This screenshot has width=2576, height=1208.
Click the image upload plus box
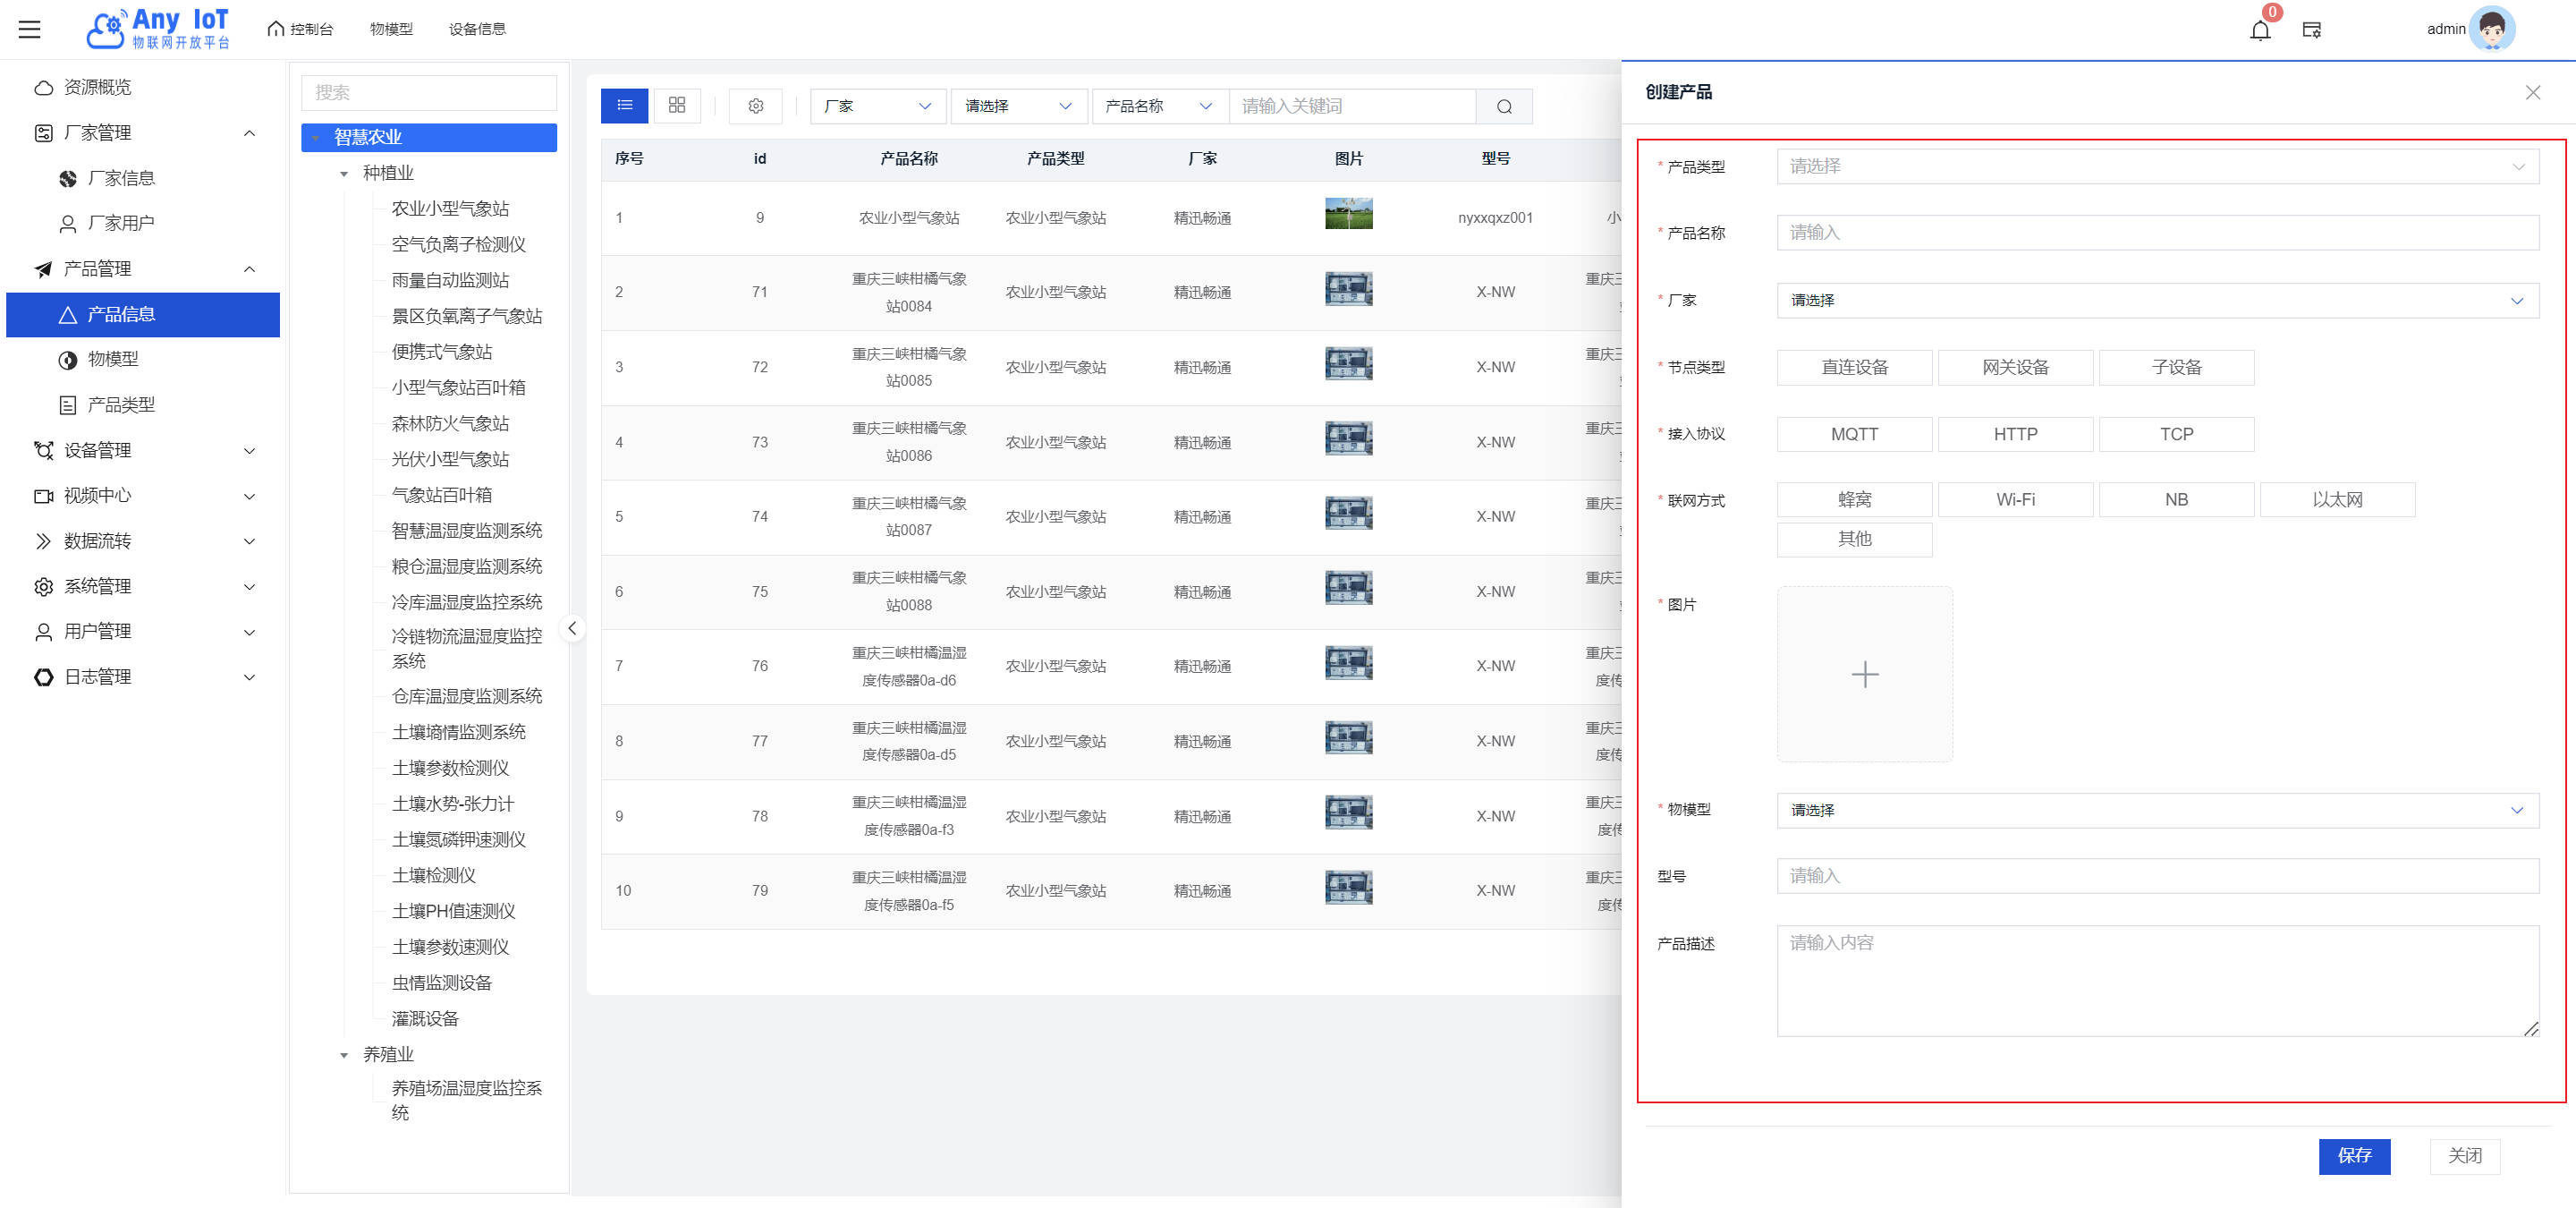click(1864, 674)
